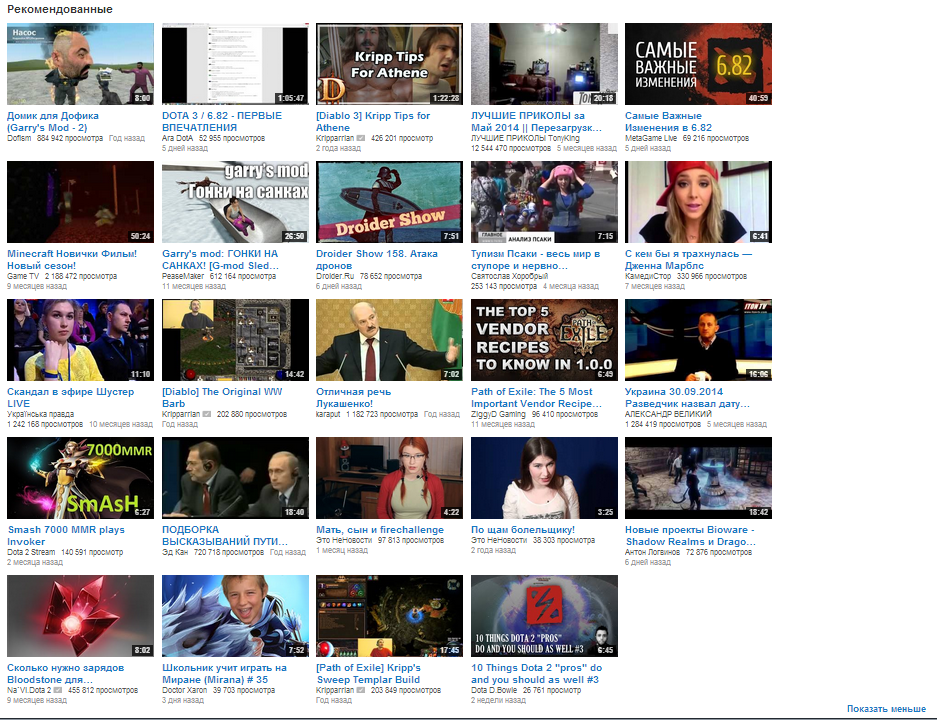The width and height of the screenshot is (937, 720).
Task: Open 'С кем бы я трахнулась — Дженна Марблс' title
Action: tap(688, 259)
